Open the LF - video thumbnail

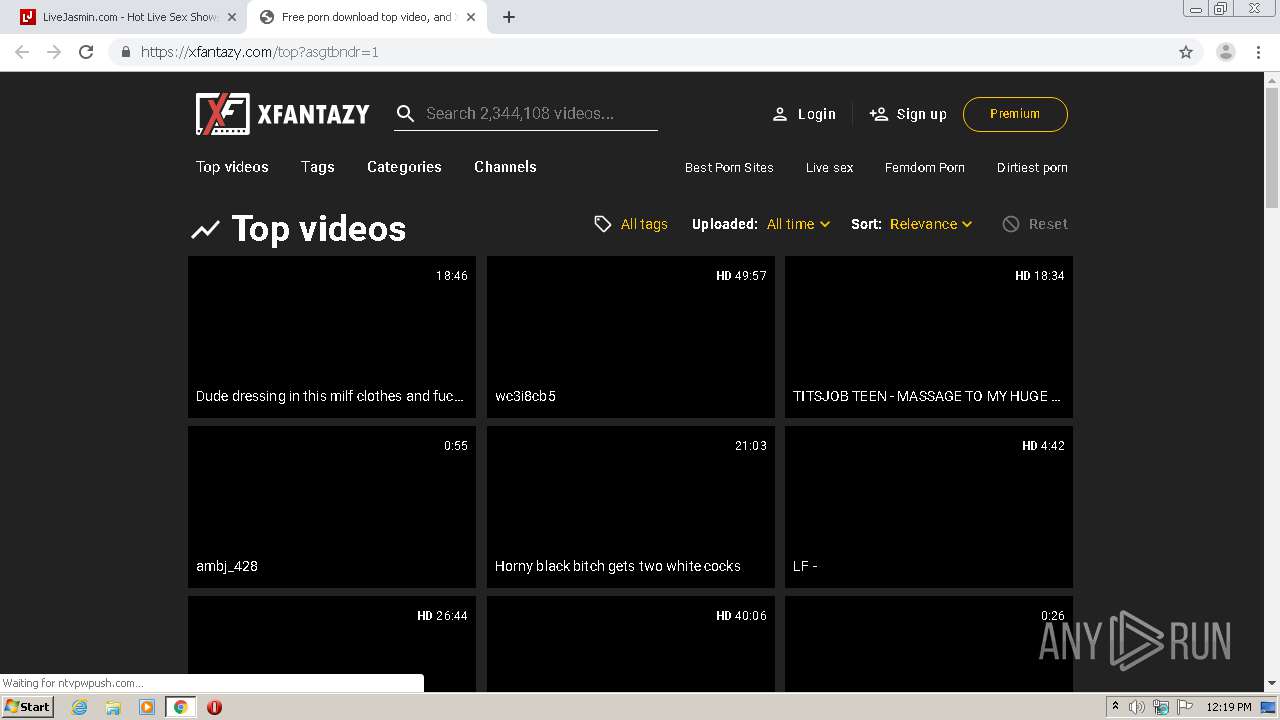click(929, 507)
